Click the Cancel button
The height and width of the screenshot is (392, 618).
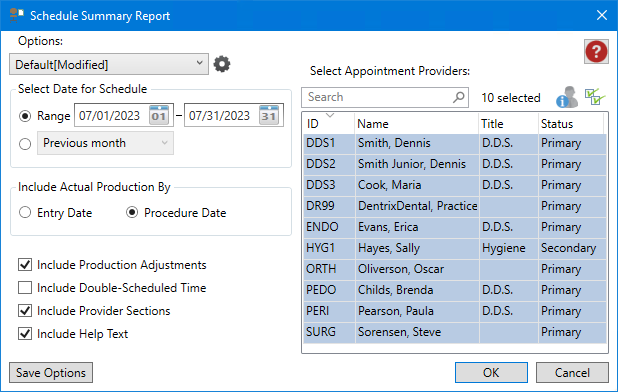click(572, 373)
